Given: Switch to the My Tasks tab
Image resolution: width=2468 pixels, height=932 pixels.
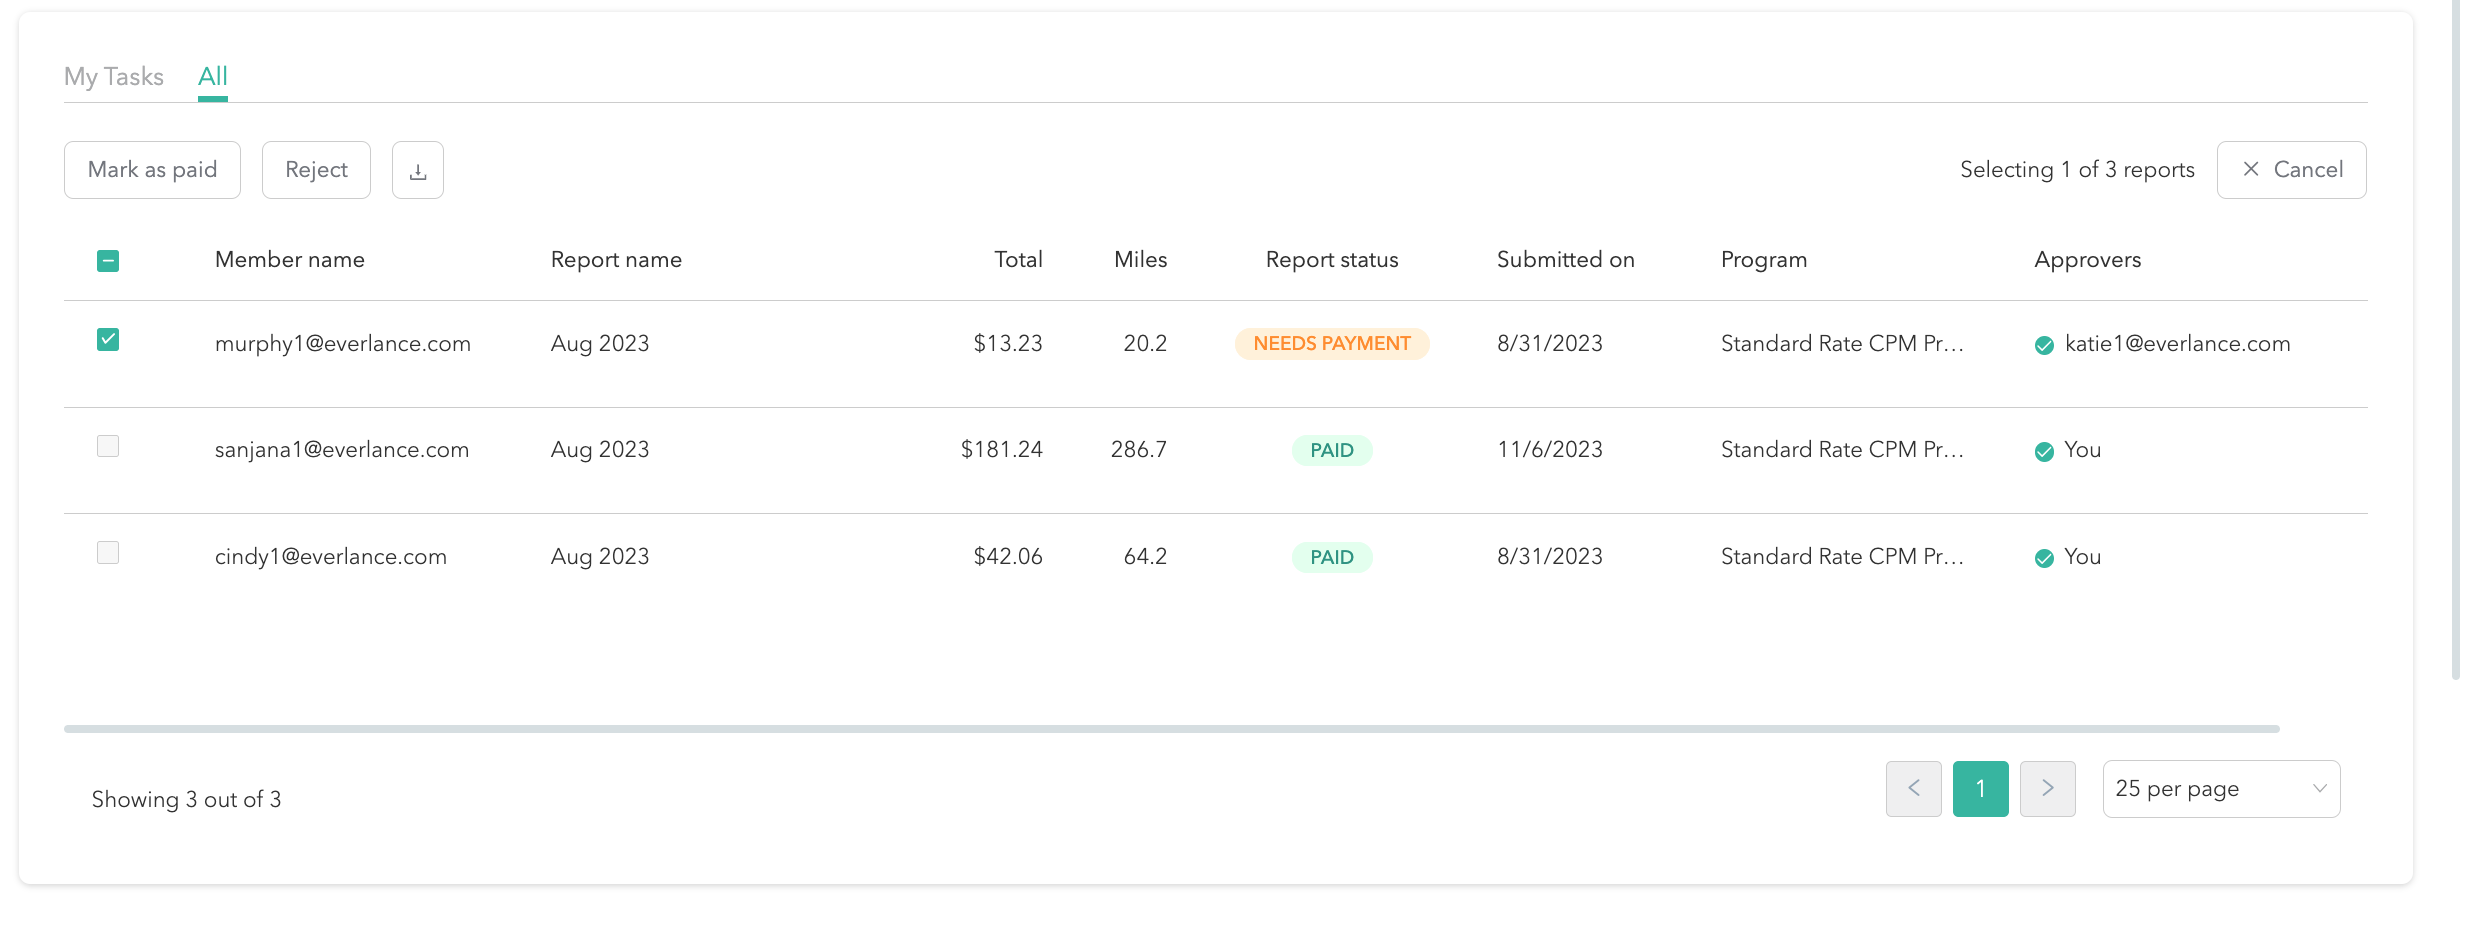Looking at the screenshot, I should tap(114, 77).
